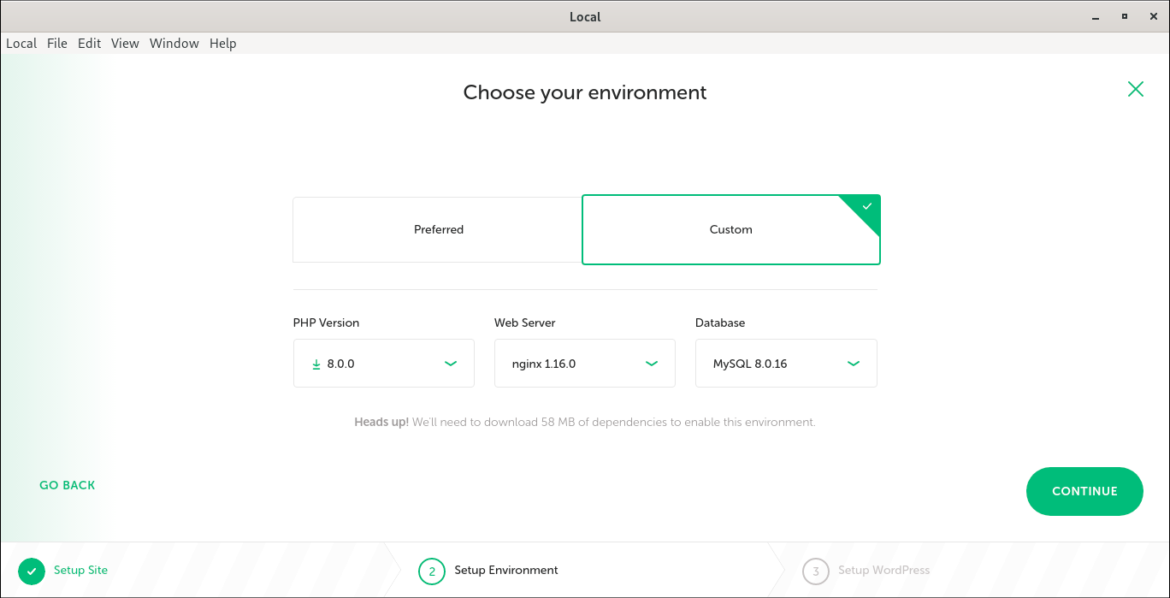
Task: Go to the Setup Site step label
Action: (x=81, y=570)
